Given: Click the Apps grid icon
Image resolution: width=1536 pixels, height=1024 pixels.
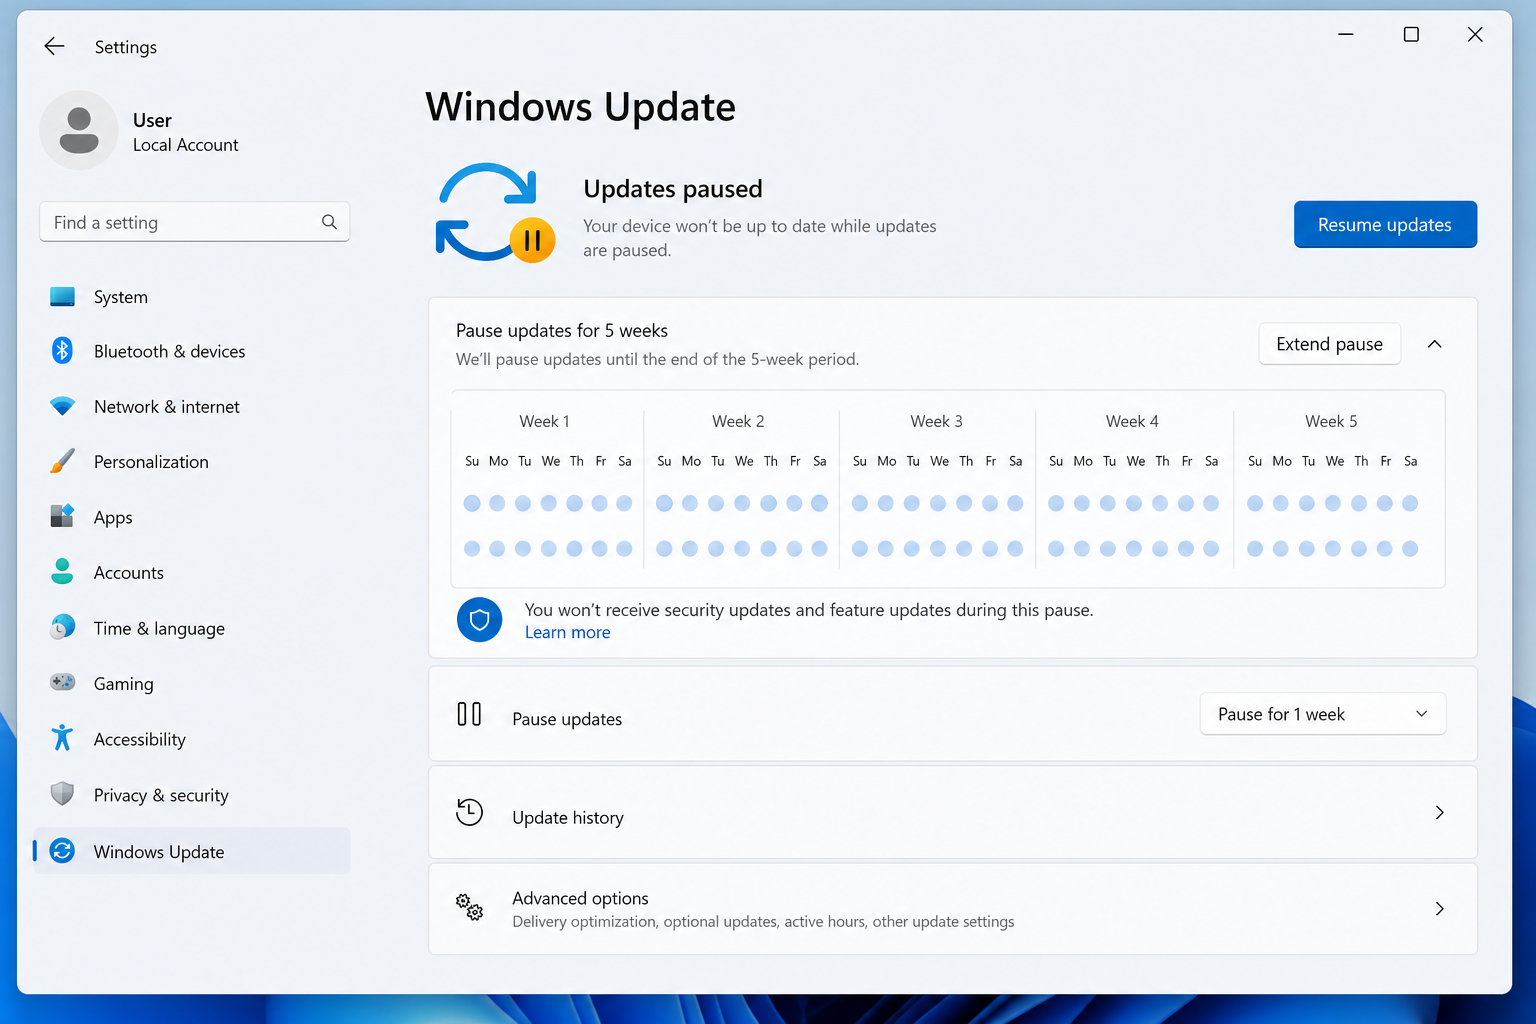Looking at the screenshot, I should pyautogui.click(x=62, y=517).
